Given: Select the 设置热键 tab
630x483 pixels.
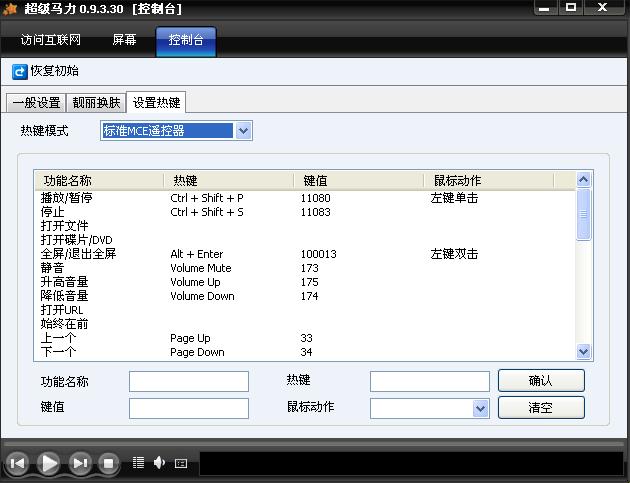Looking at the screenshot, I should coord(156,102).
